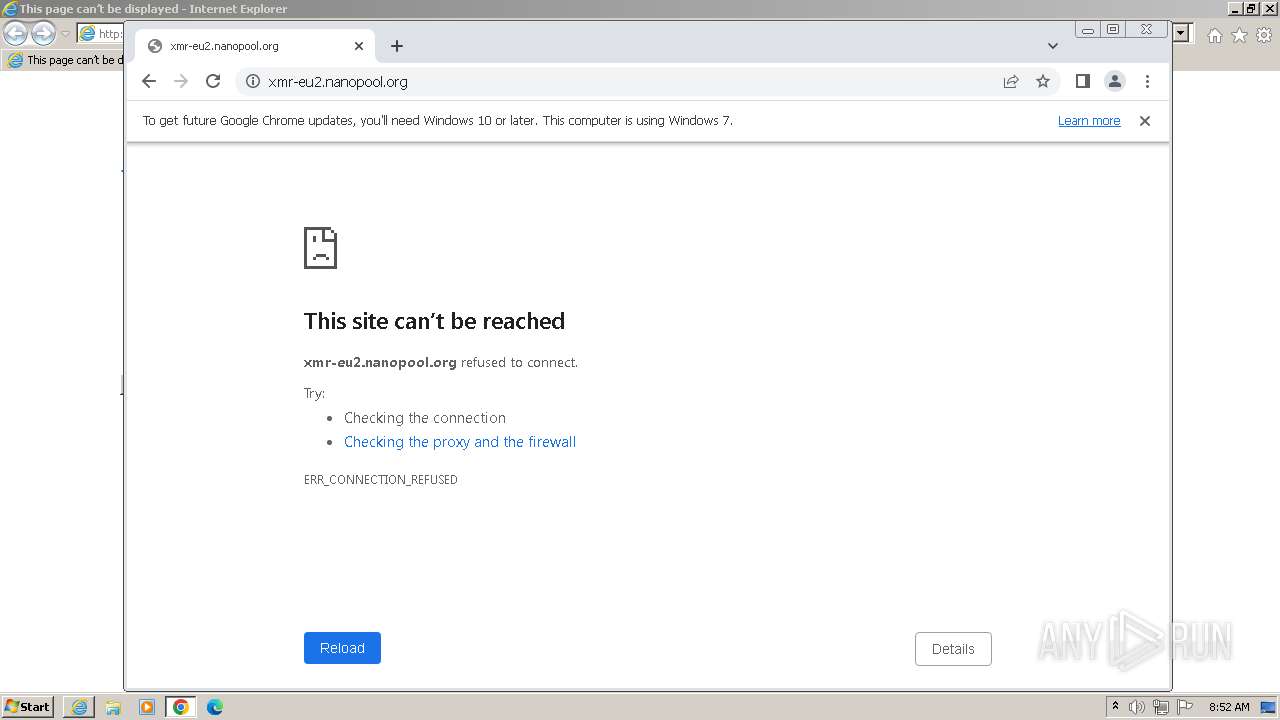
Task: Expand Internet Explorer address bar dropdown arrow
Action: pyautogui.click(x=1181, y=33)
